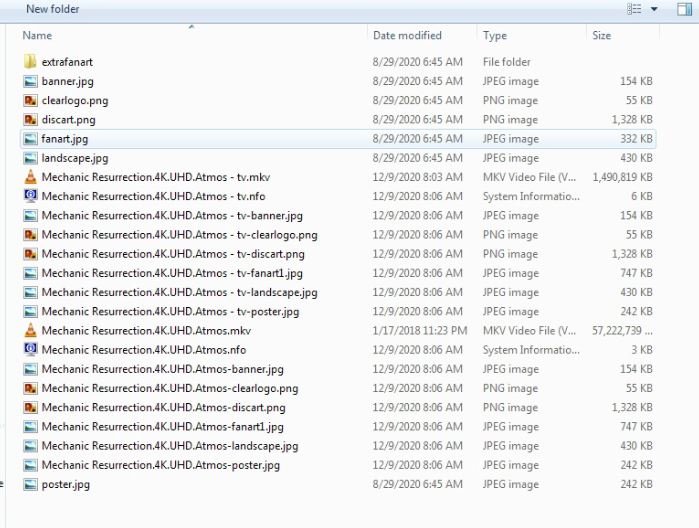The width and height of the screenshot is (699, 528).
Task: Select Mechanic Resurrection.4K.UHD.Atmos - tv.nfo name
Action: 153,196
